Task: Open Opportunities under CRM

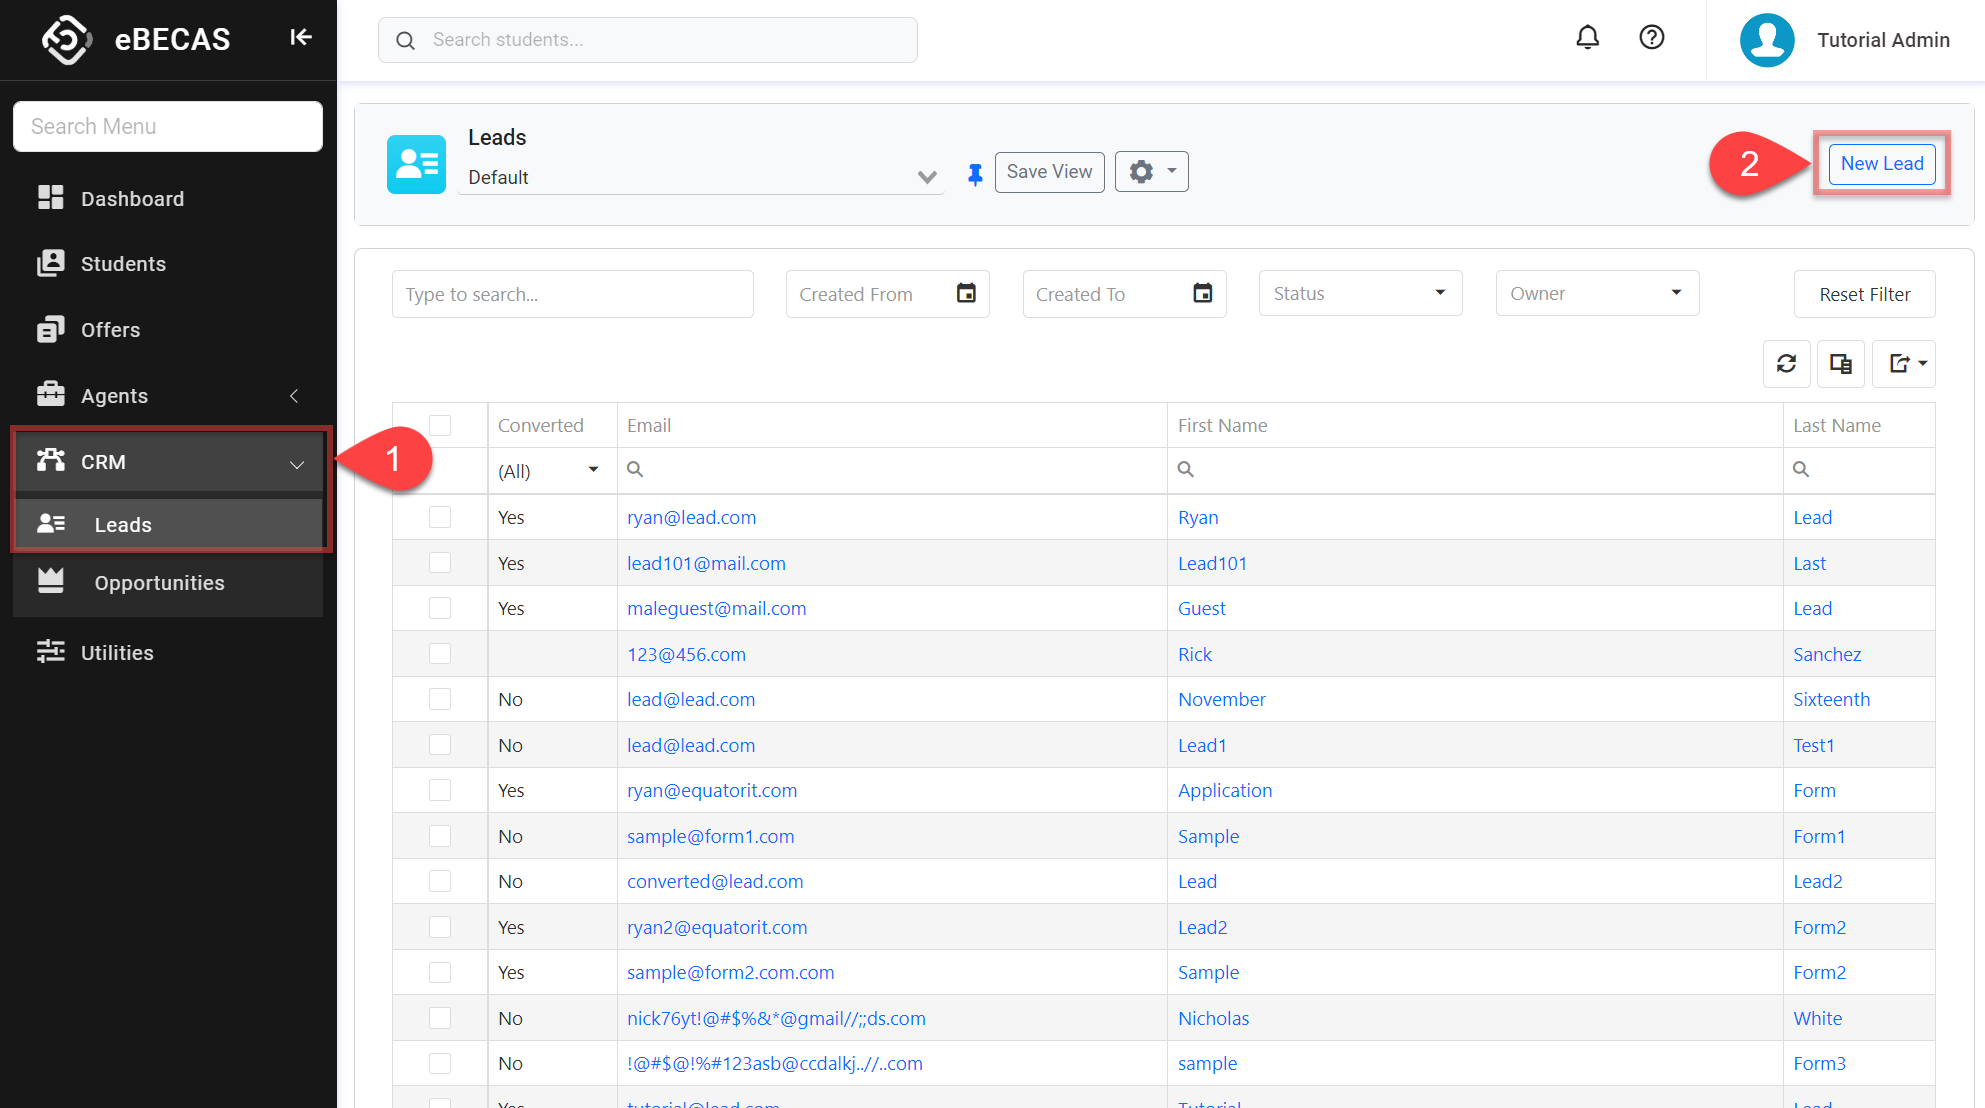Action: [x=168, y=583]
